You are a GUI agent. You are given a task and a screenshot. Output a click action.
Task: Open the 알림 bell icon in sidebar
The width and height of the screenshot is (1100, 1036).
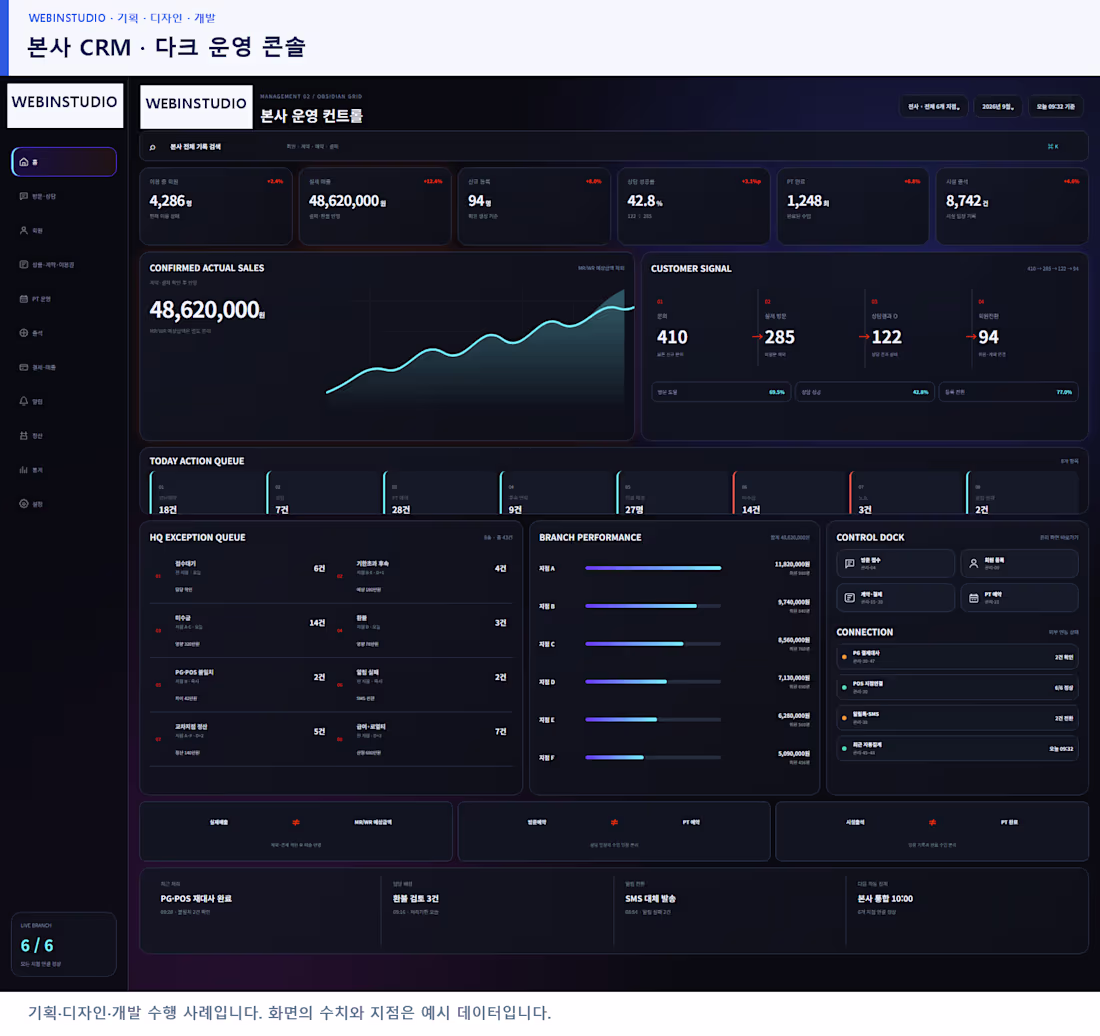point(24,401)
